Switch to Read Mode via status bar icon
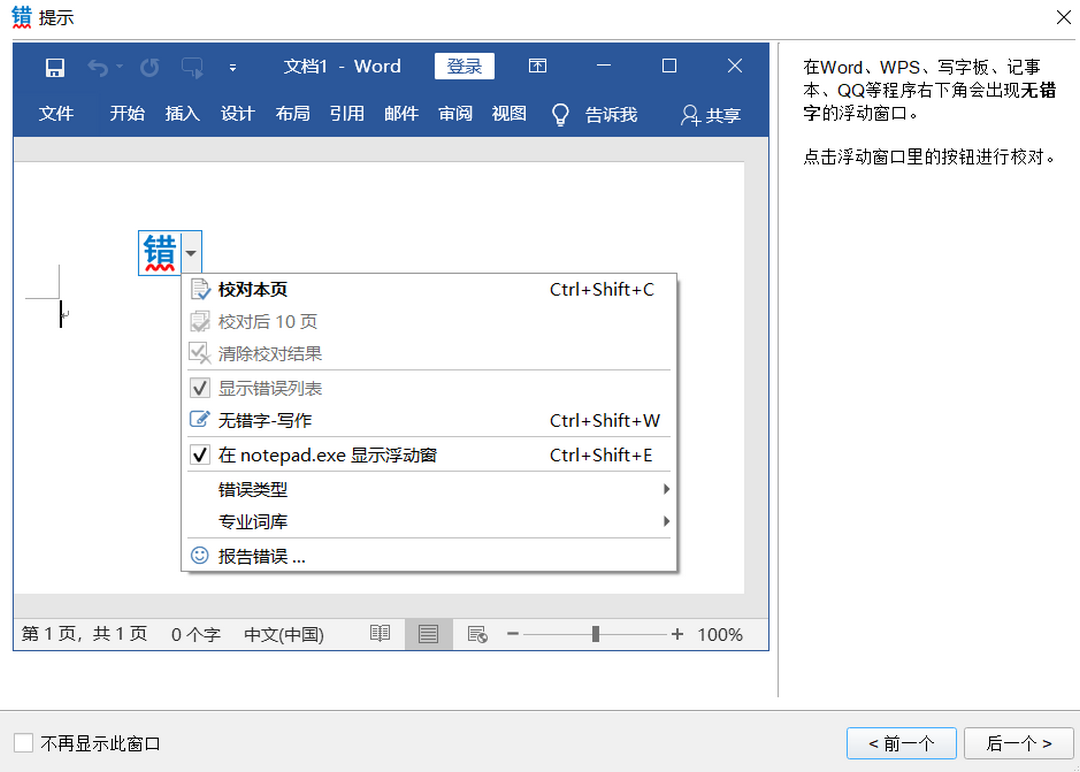The height and width of the screenshot is (772, 1080). click(x=379, y=634)
